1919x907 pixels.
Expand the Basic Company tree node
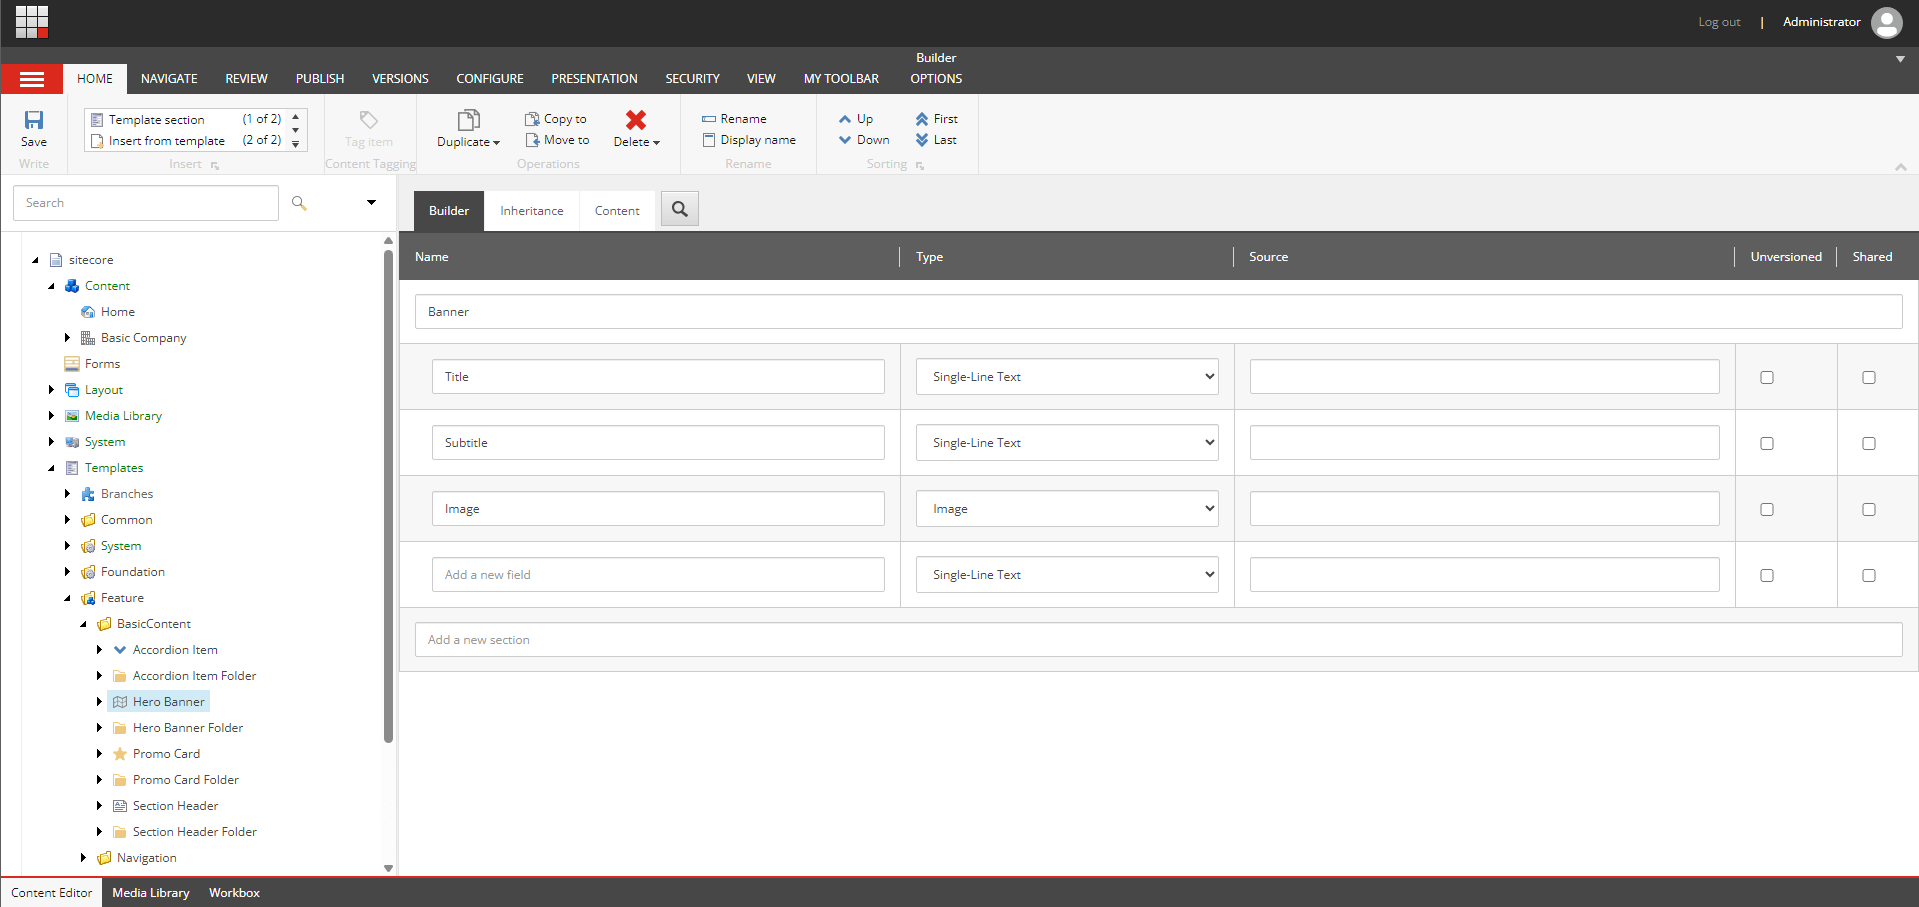(x=67, y=338)
